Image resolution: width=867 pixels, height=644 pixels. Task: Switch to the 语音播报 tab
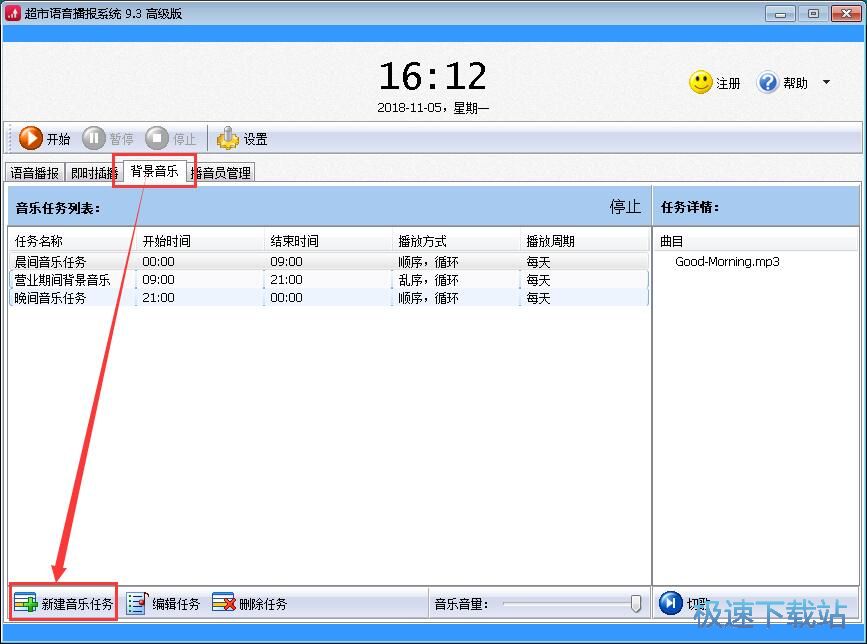[x=35, y=172]
